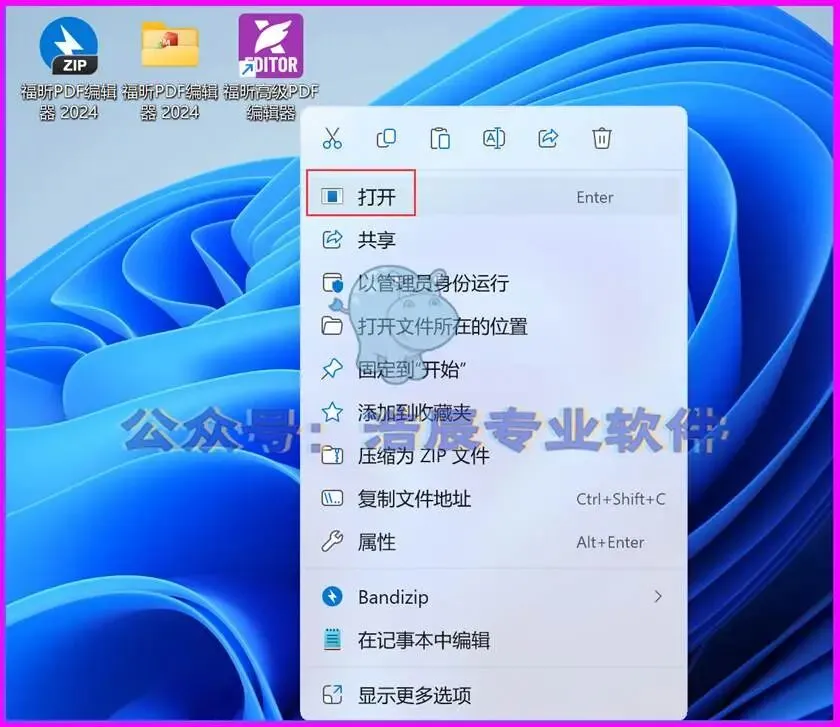Click the Cut scissors icon
The height and width of the screenshot is (727, 840).
coord(332,138)
